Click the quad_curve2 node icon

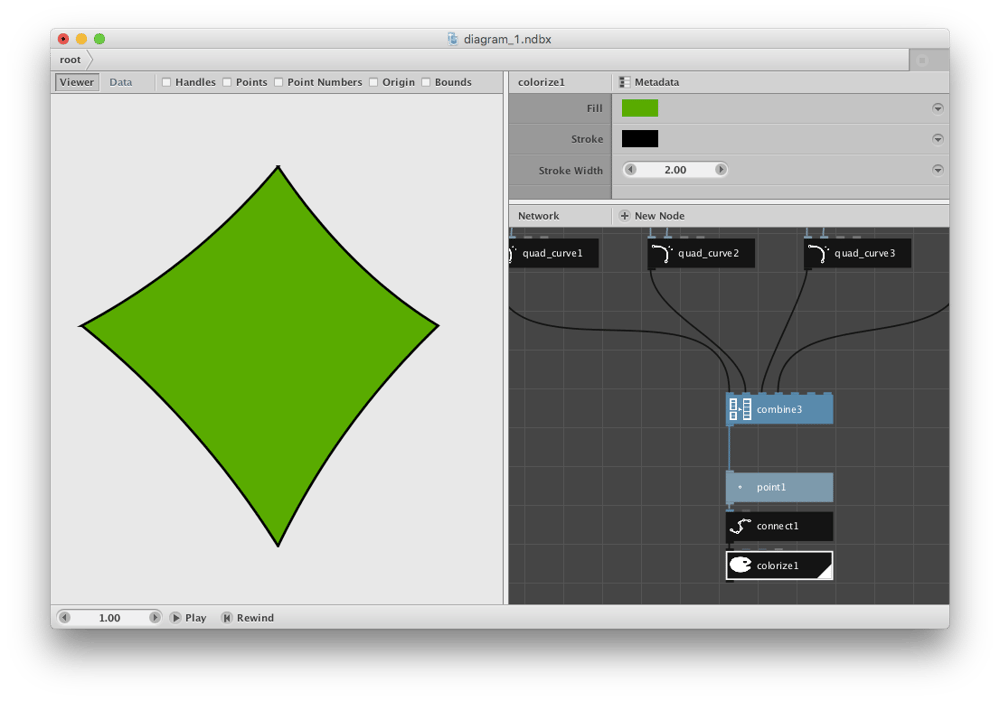662,253
